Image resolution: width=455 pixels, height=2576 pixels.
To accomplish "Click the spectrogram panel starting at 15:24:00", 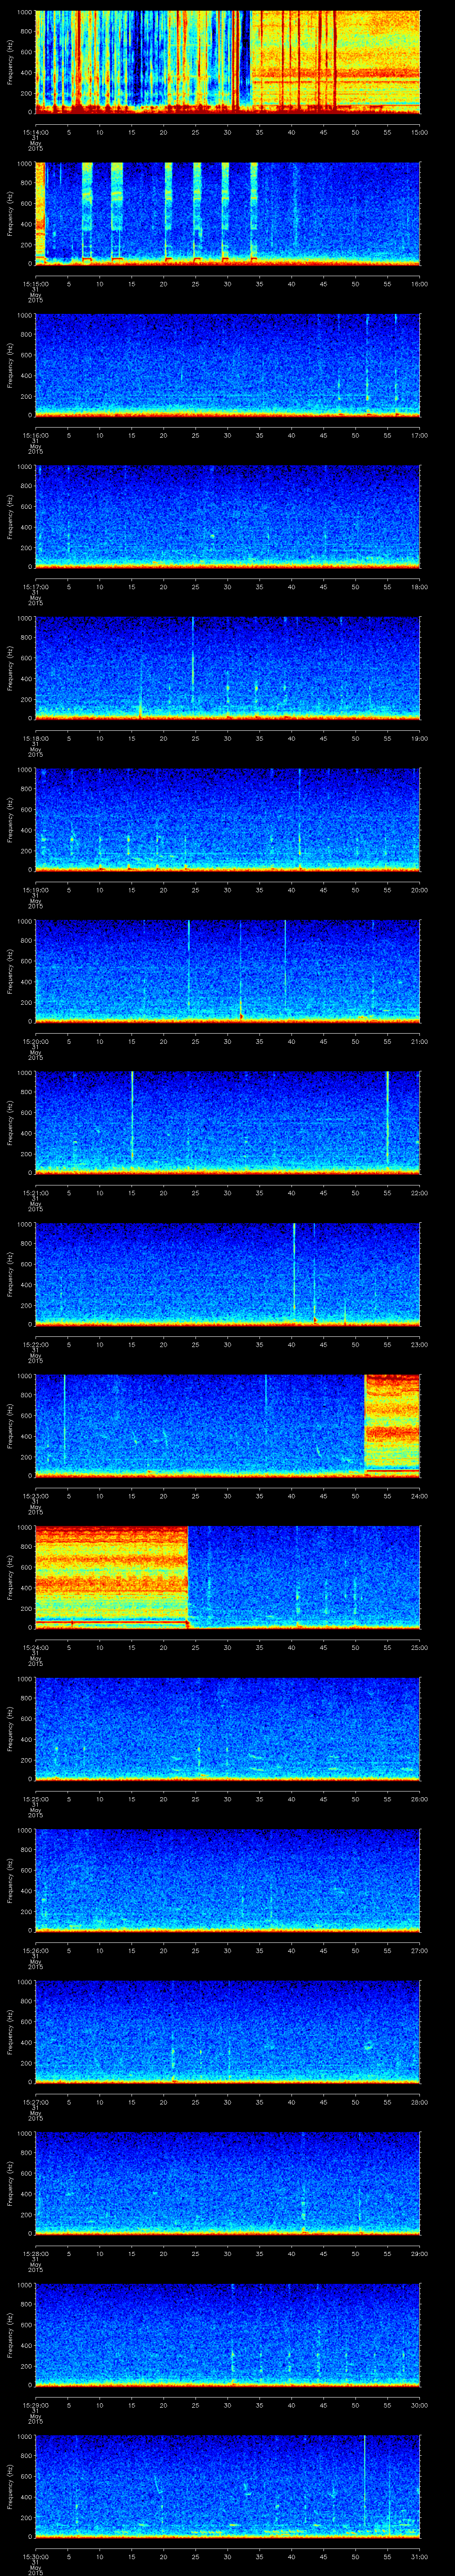I will coord(228,1577).
